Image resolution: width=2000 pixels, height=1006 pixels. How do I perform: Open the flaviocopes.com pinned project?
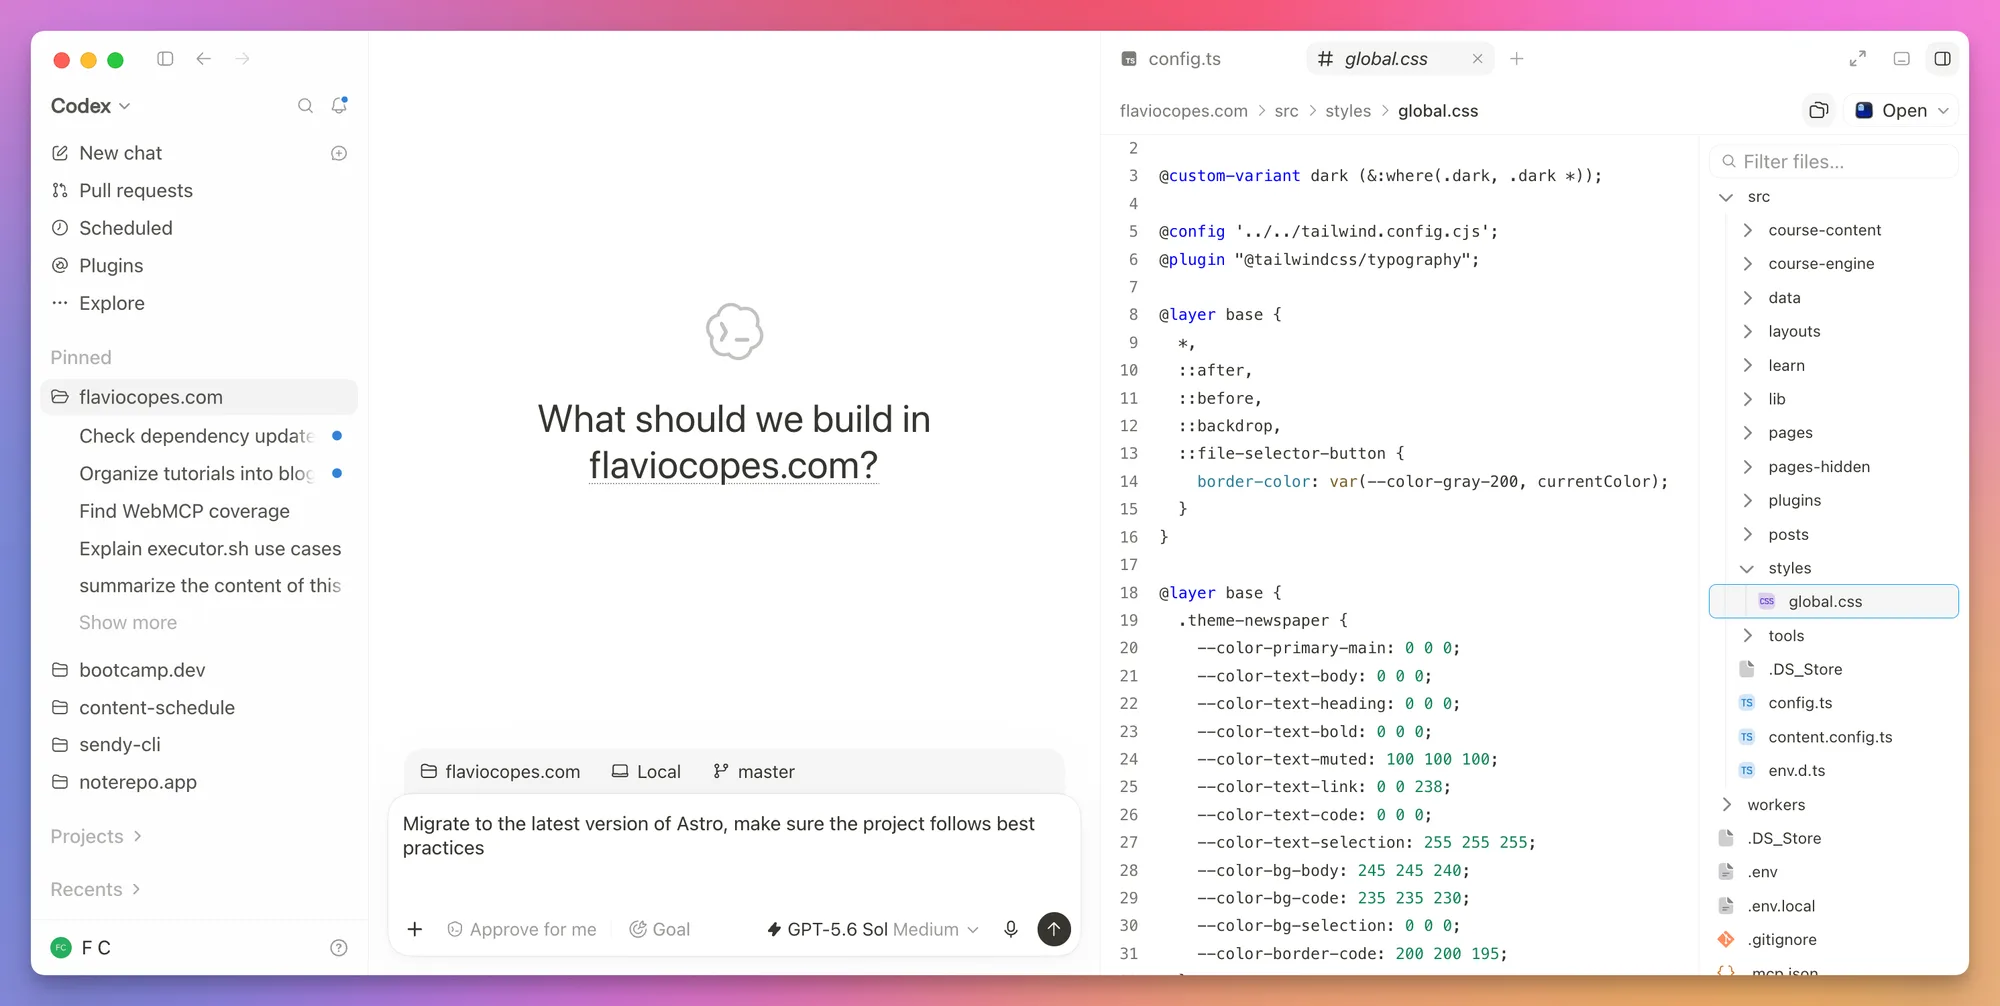click(199, 397)
